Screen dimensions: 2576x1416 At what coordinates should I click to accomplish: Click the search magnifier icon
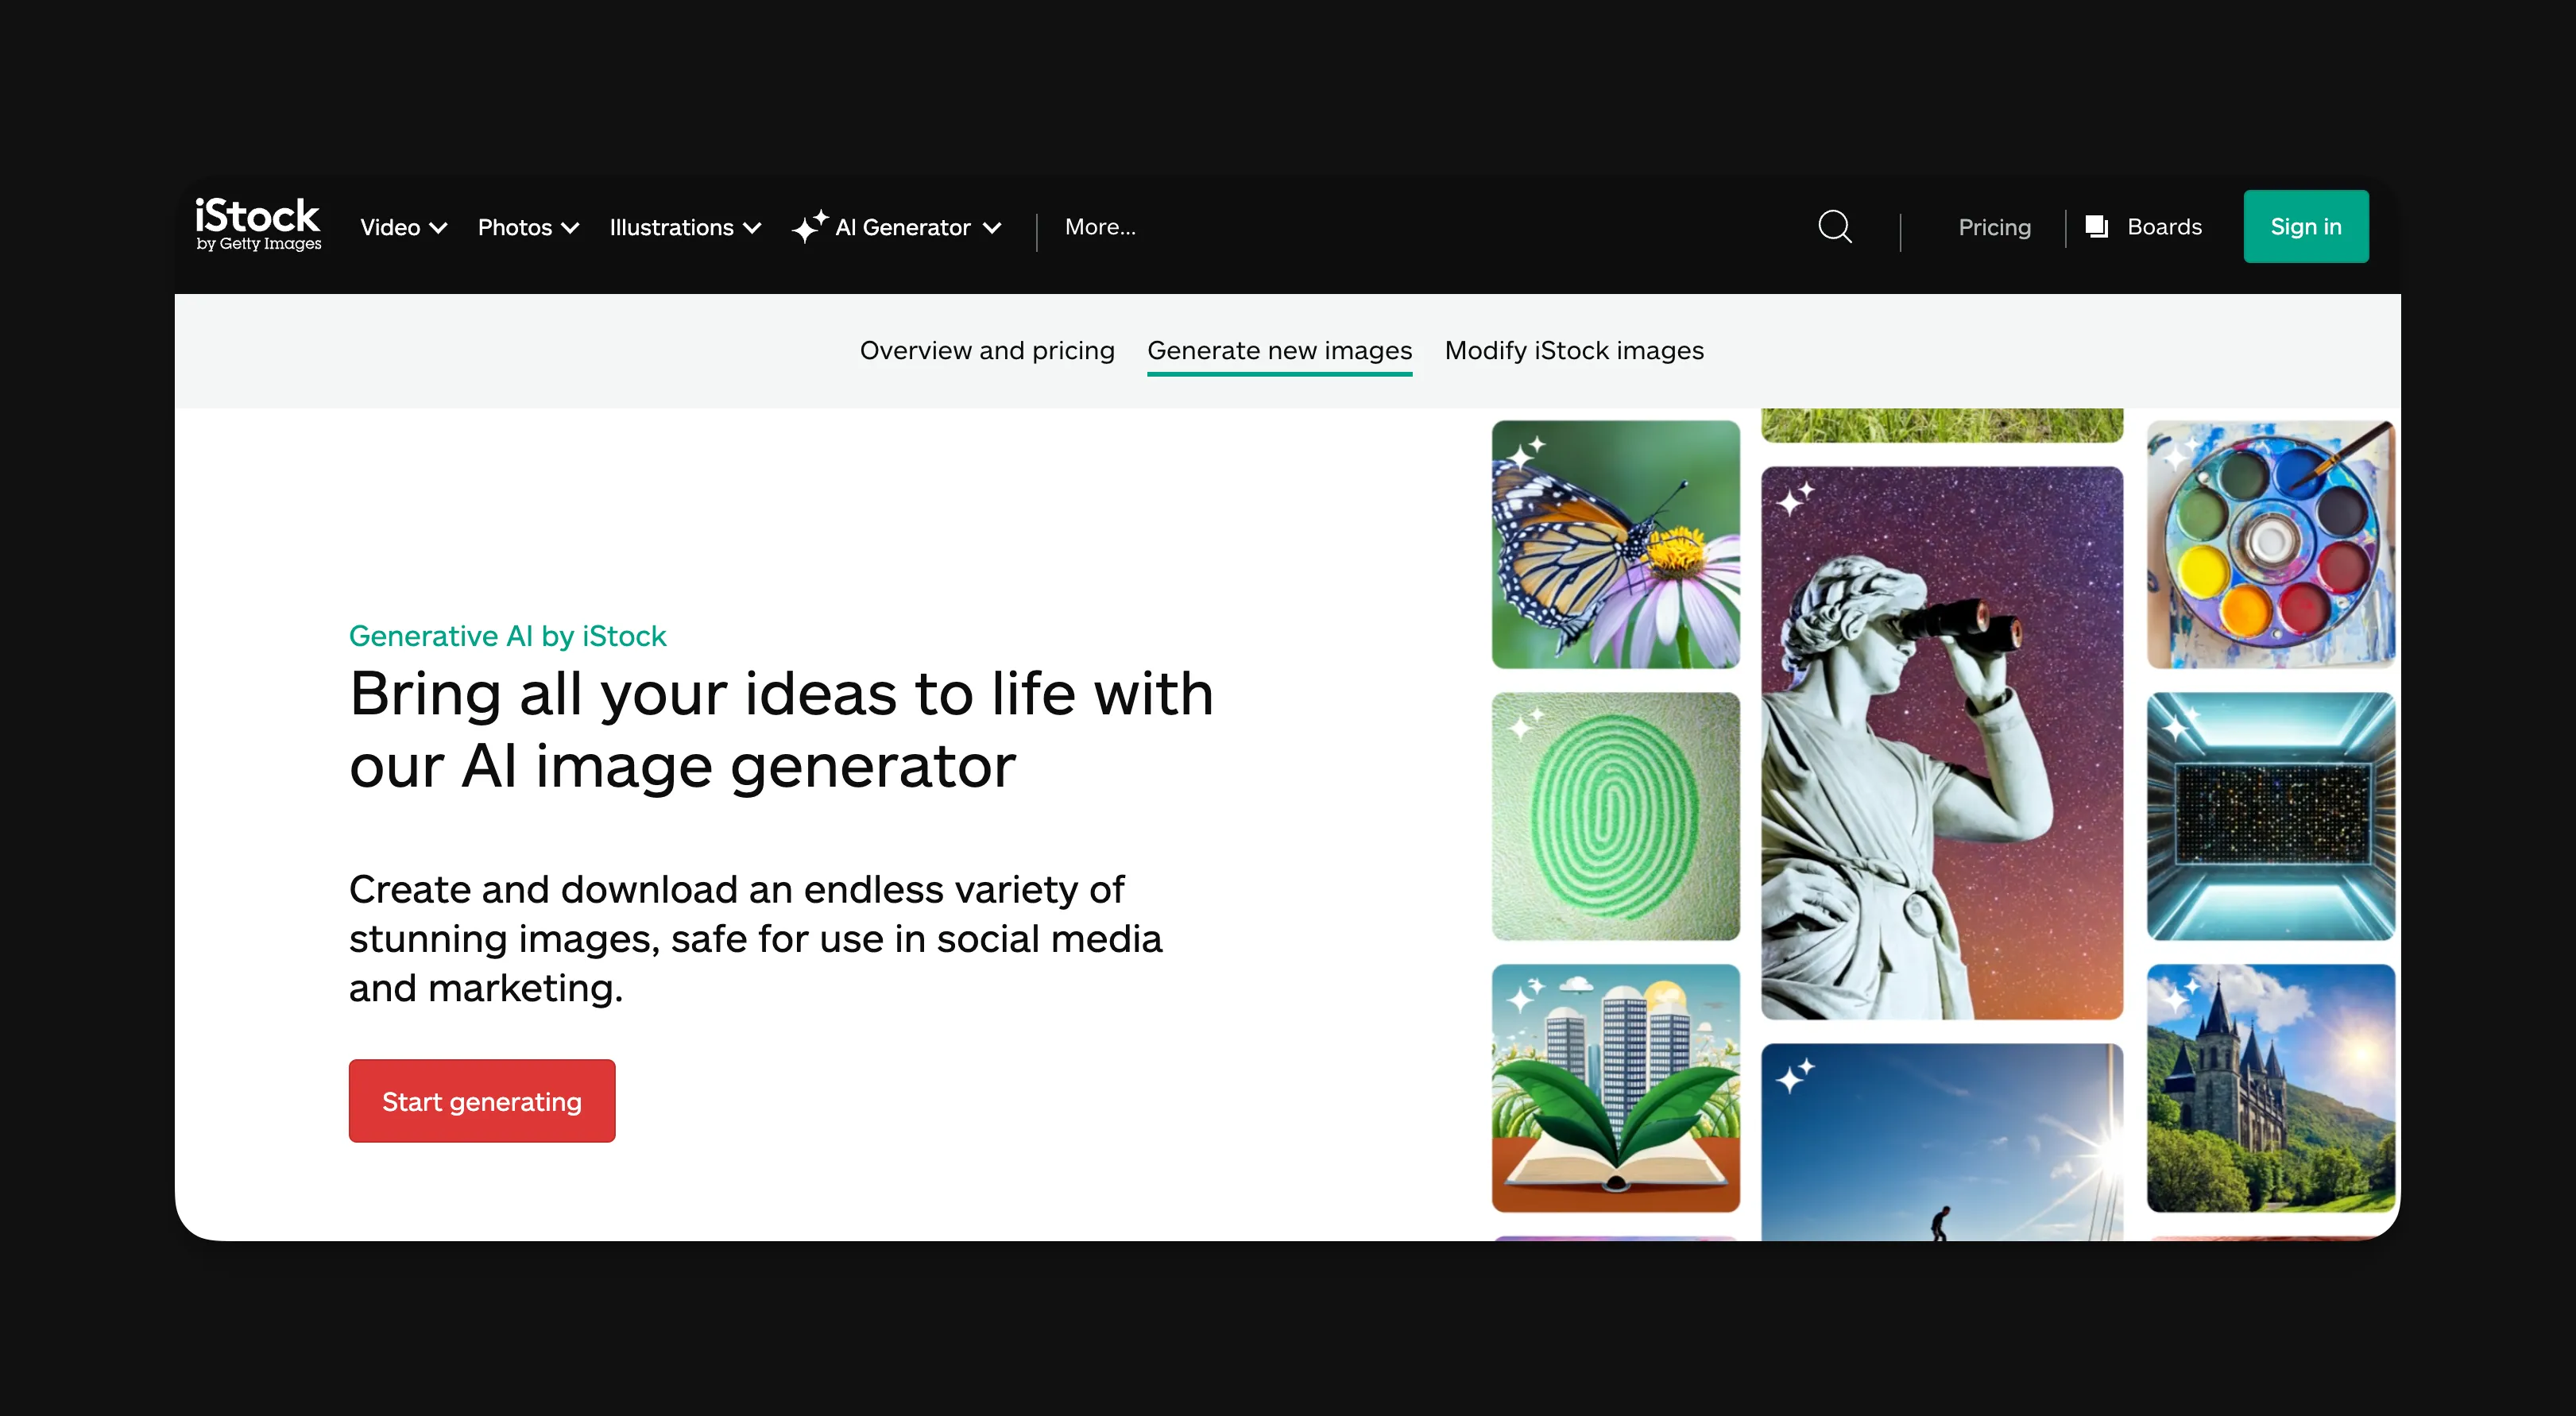click(x=1834, y=227)
